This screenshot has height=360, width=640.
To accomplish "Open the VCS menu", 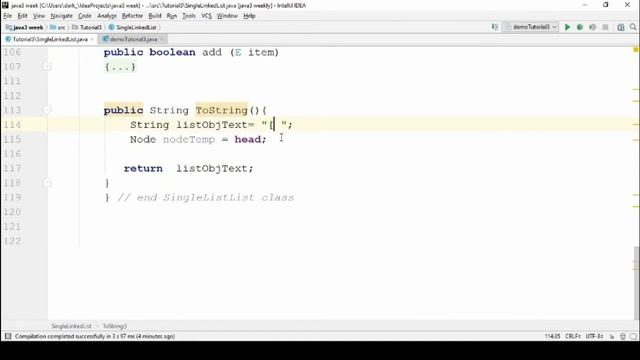I will [x=206, y=16].
